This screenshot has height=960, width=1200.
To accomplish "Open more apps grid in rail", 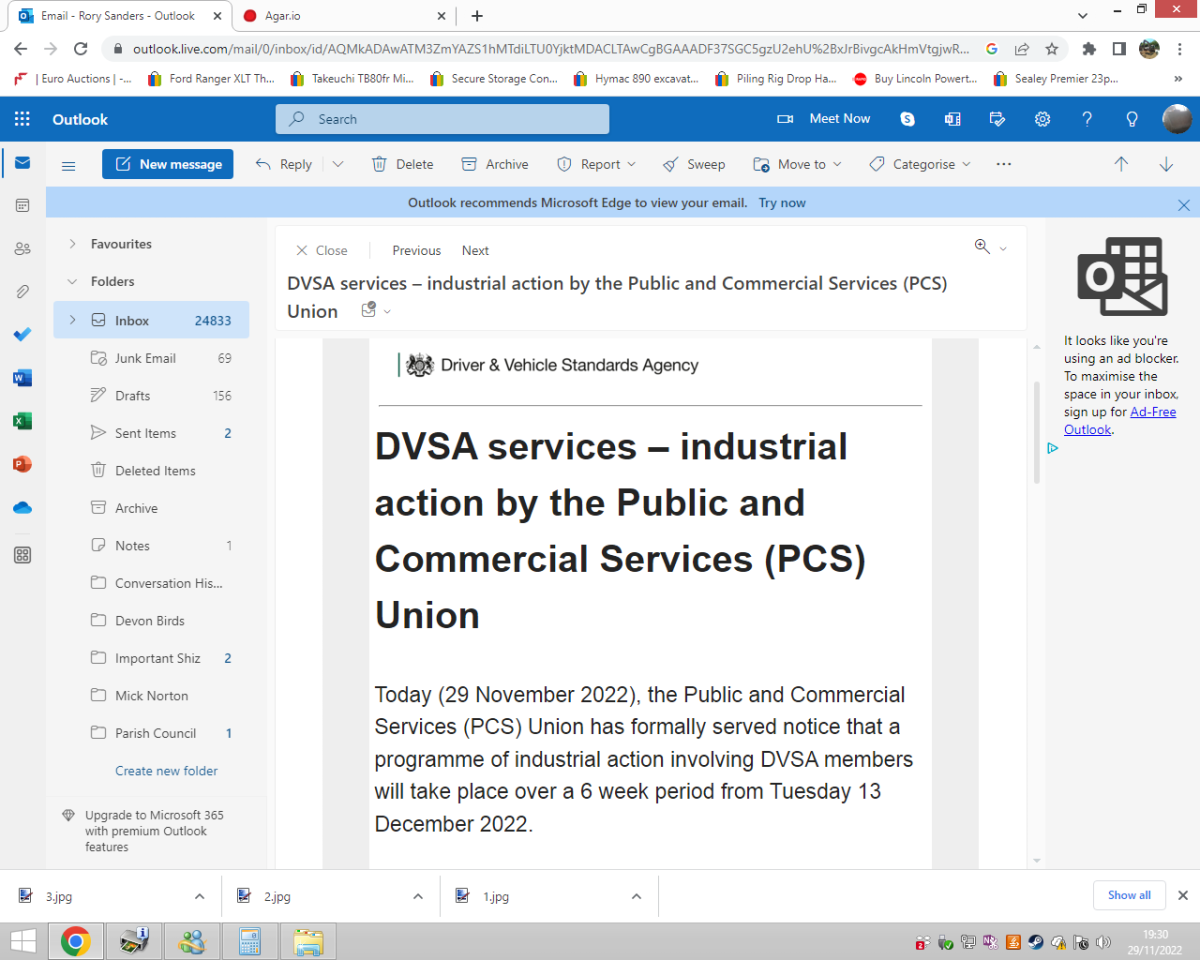I will (x=22, y=555).
